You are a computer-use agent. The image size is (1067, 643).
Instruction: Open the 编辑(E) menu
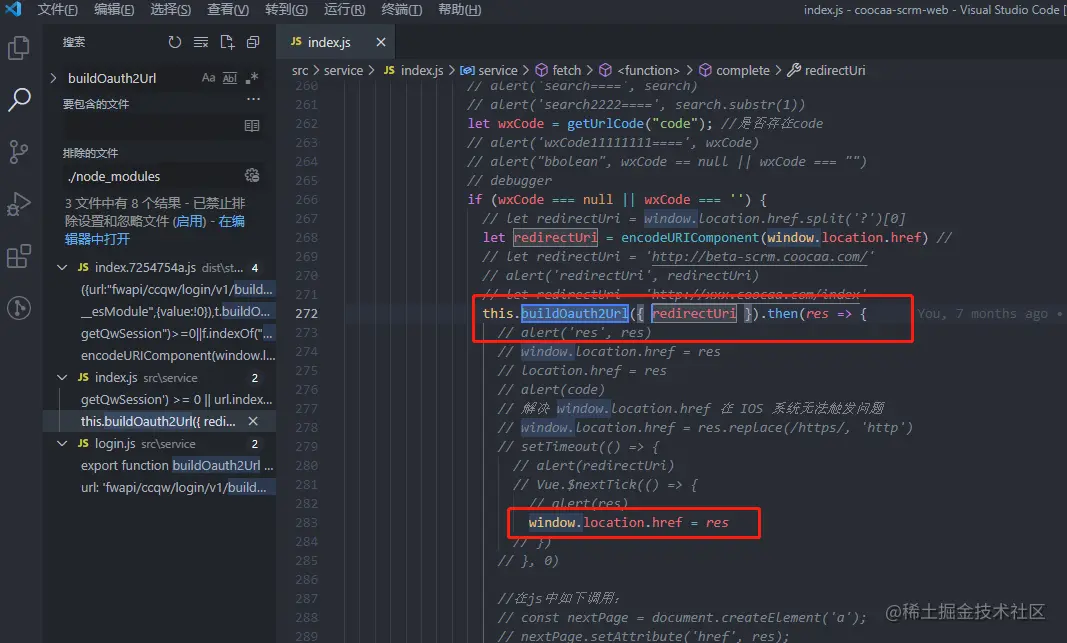pyautogui.click(x=114, y=10)
